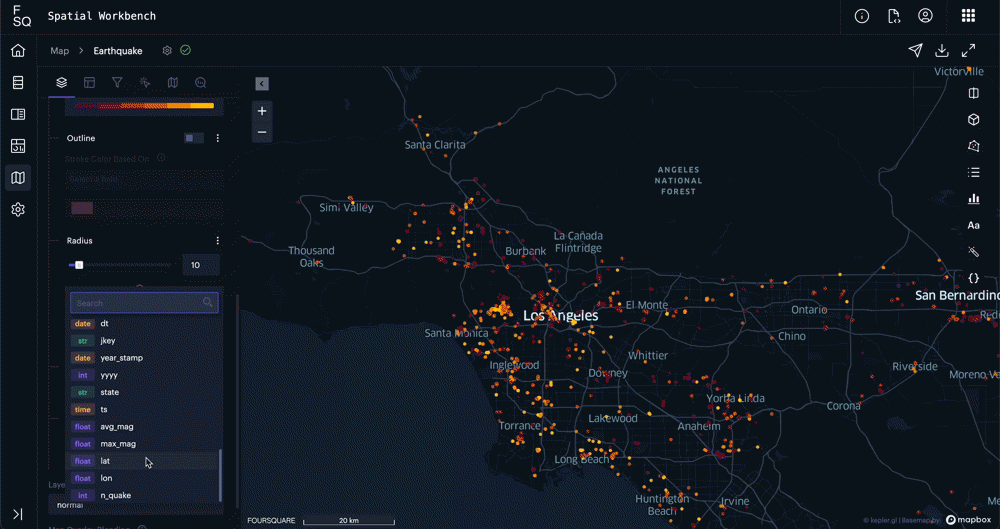Show the map legend list icon
The width and height of the screenshot is (1000, 529).
[x=973, y=172]
